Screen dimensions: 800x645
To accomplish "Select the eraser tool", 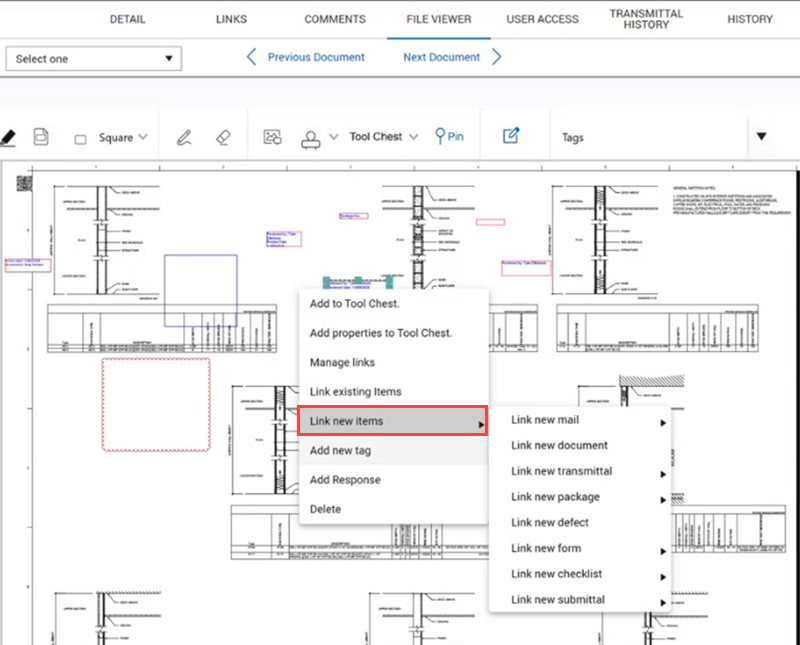I will 224,137.
